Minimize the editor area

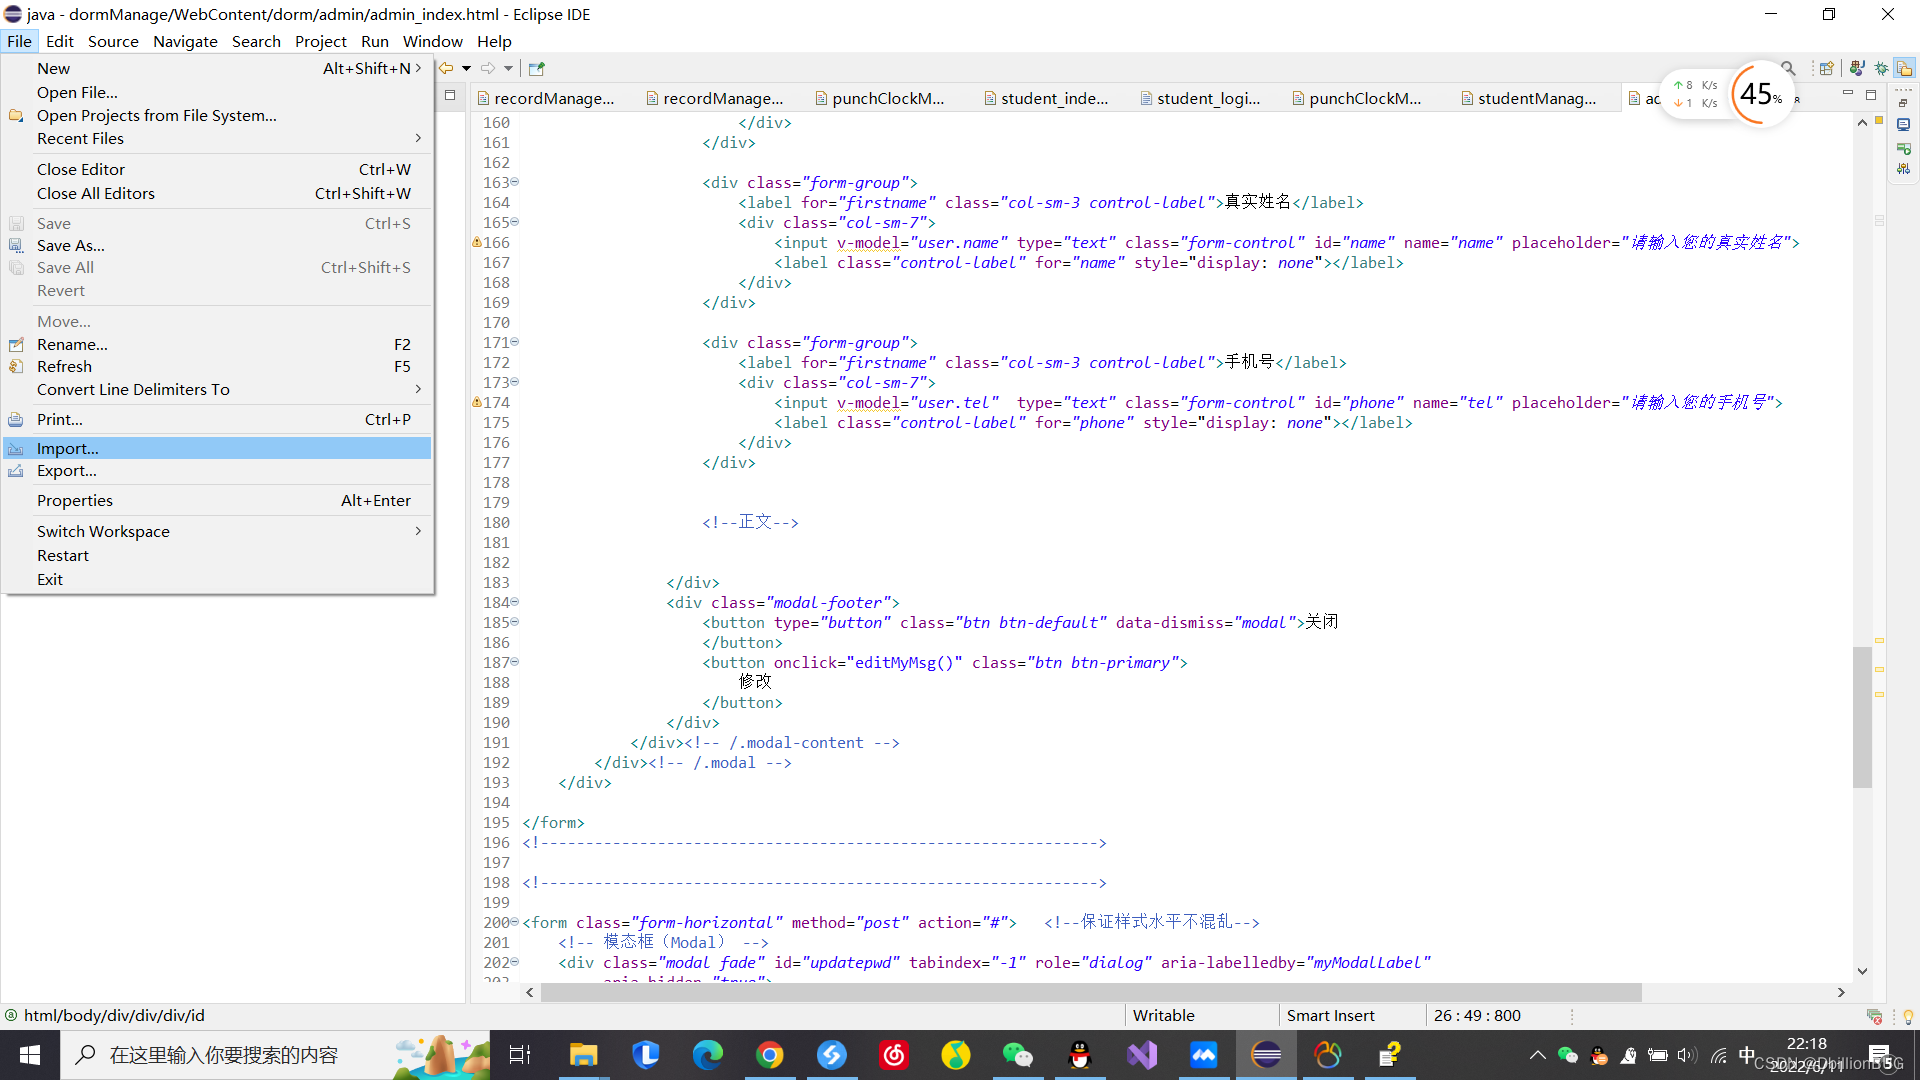(x=1848, y=94)
